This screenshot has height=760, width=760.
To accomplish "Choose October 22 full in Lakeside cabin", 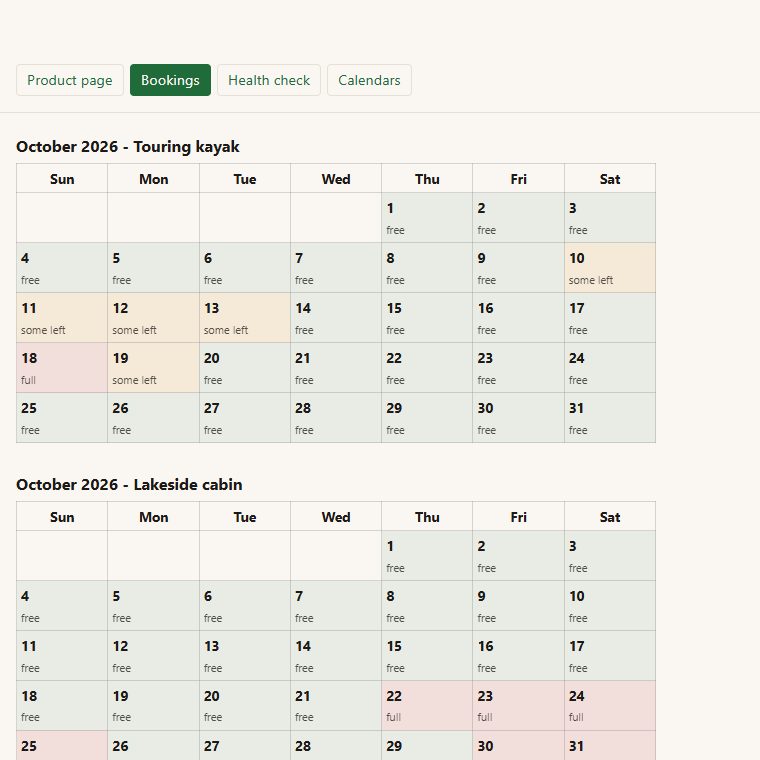I will click(x=427, y=706).
